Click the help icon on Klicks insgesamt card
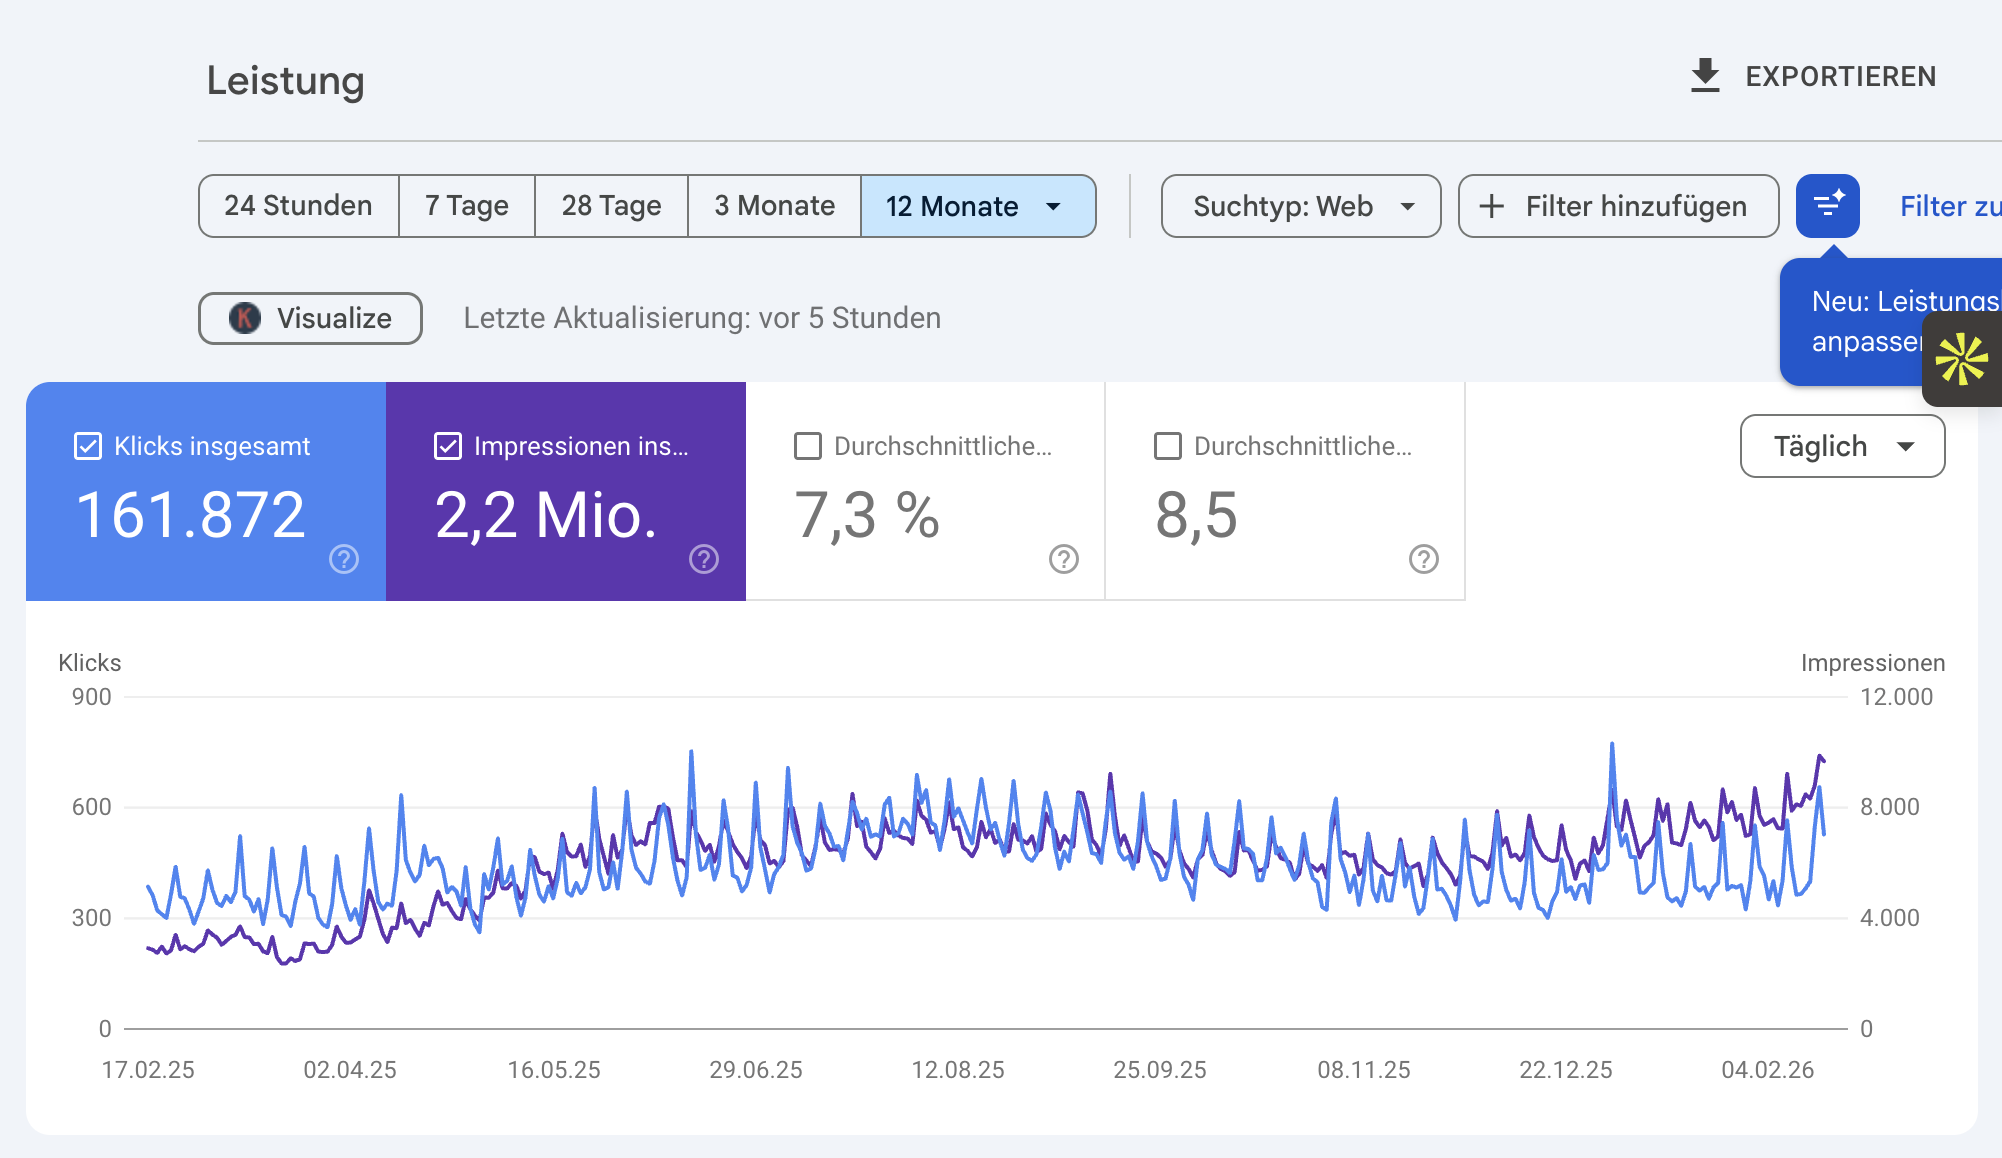2002x1158 pixels. coord(343,560)
